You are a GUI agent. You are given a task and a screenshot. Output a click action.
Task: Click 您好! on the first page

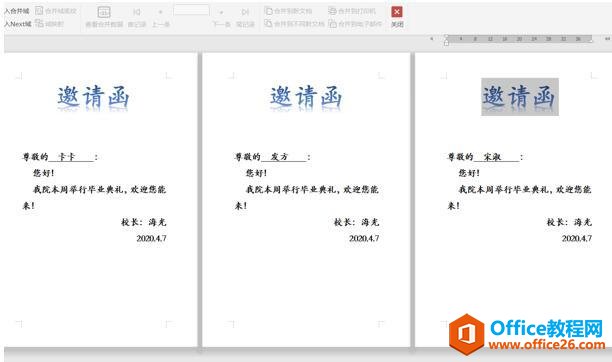pos(43,173)
